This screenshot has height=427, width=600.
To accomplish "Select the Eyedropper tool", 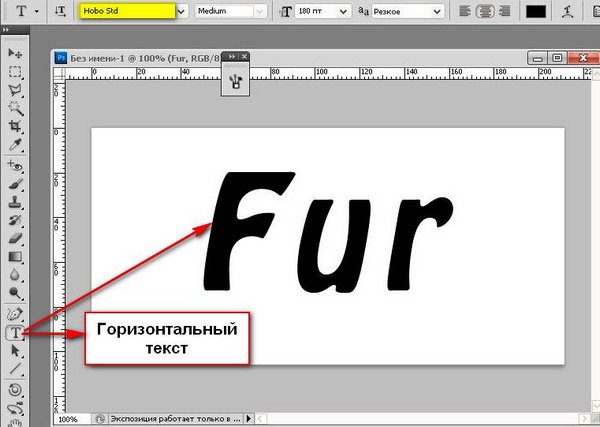I will coord(15,145).
